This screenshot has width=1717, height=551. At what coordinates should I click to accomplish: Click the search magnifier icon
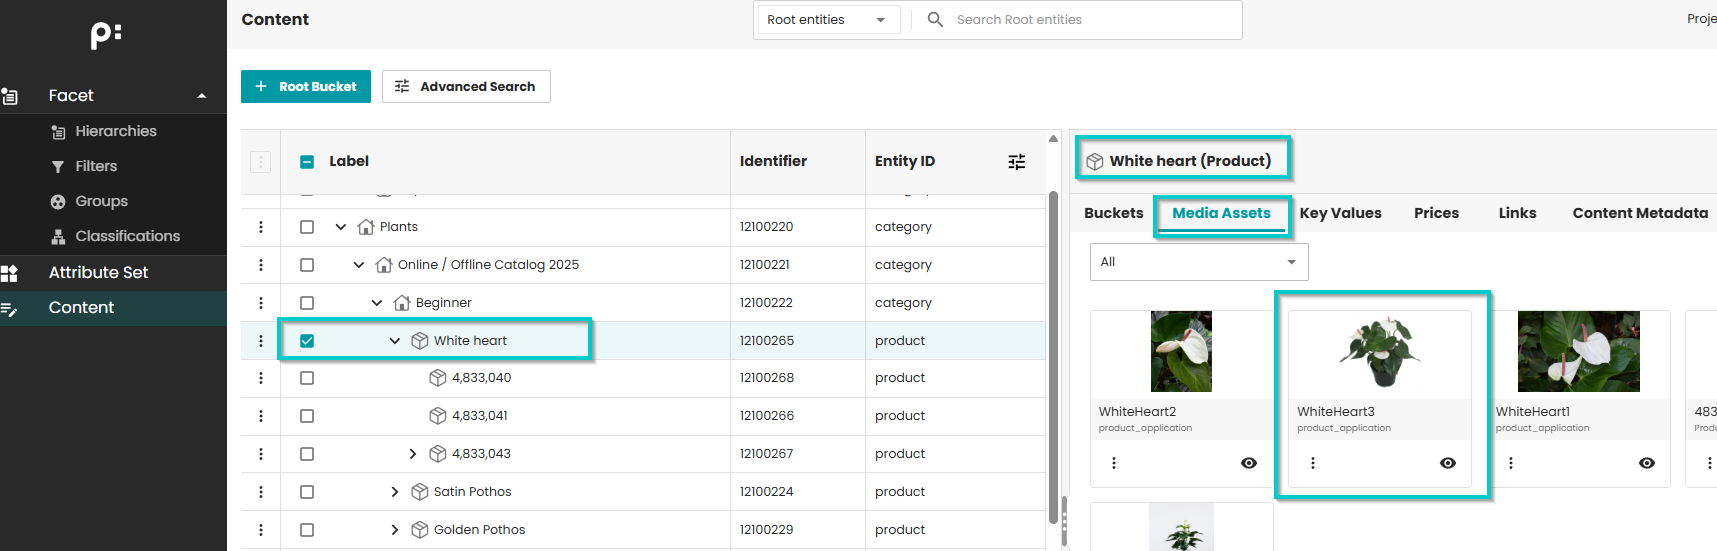[935, 19]
